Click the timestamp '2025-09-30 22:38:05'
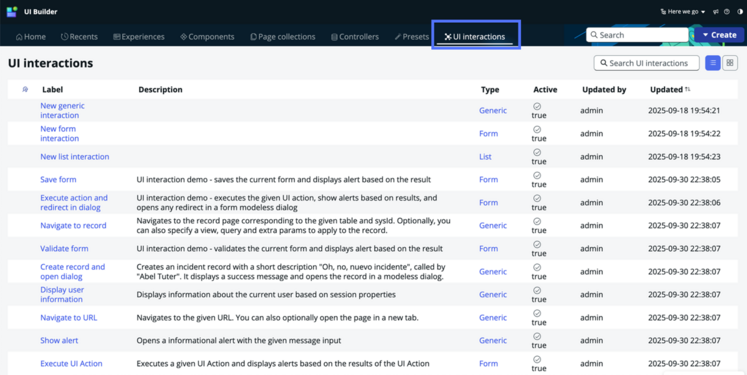Image resolution: width=747 pixels, height=375 pixels. pyautogui.click(x=684, y=180)
